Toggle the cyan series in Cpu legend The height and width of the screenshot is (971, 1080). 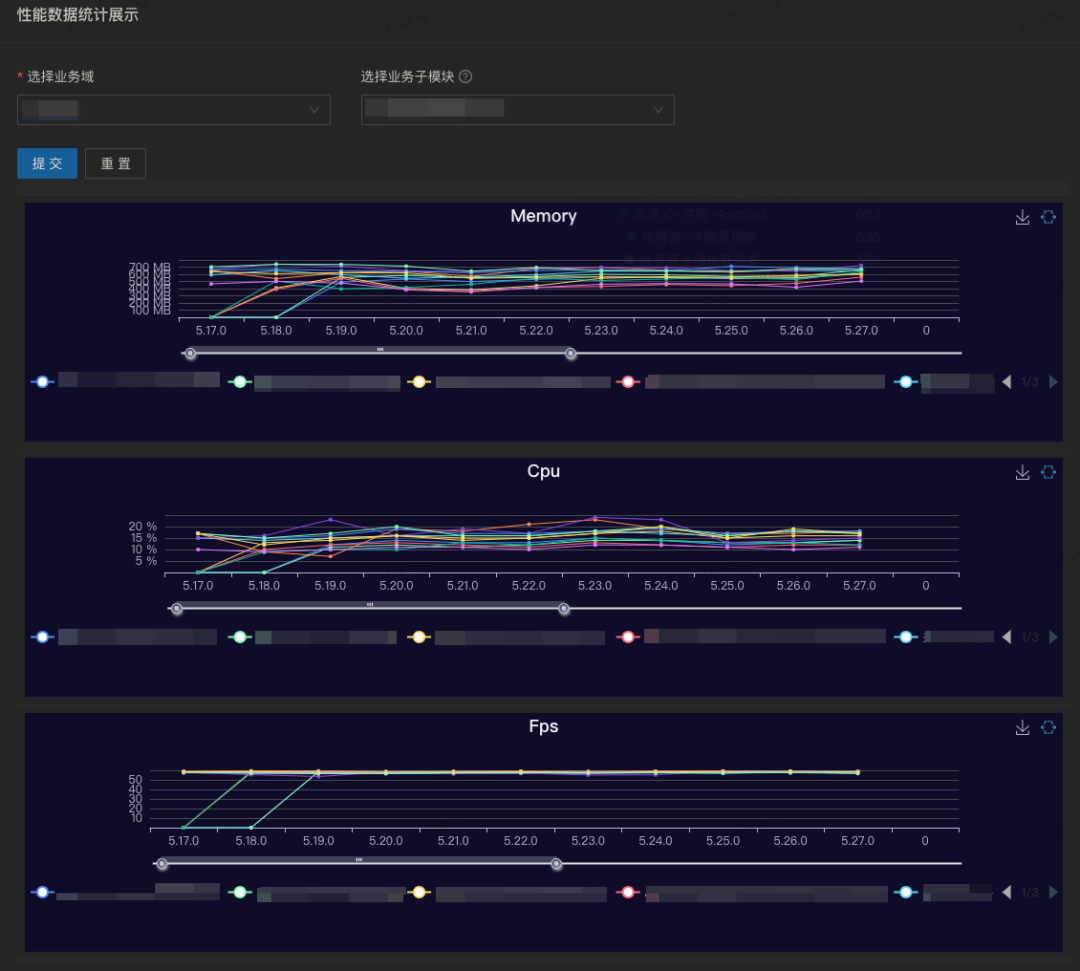click(906, 637)
